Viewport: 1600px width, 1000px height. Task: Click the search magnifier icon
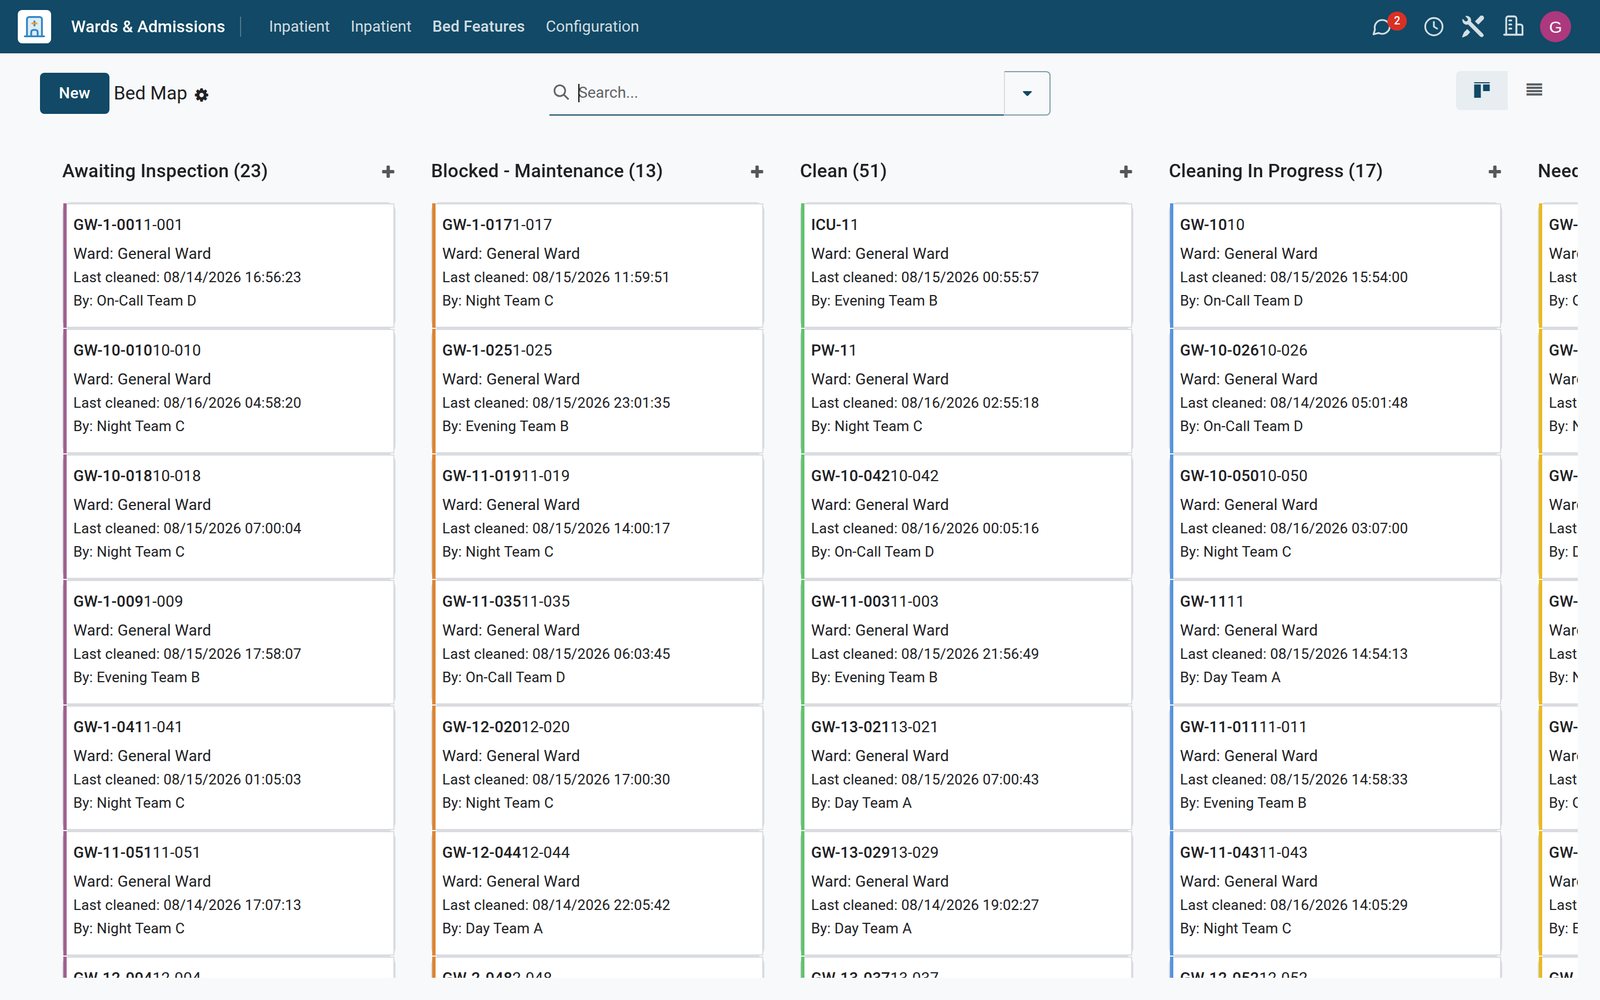coord(561,92)
